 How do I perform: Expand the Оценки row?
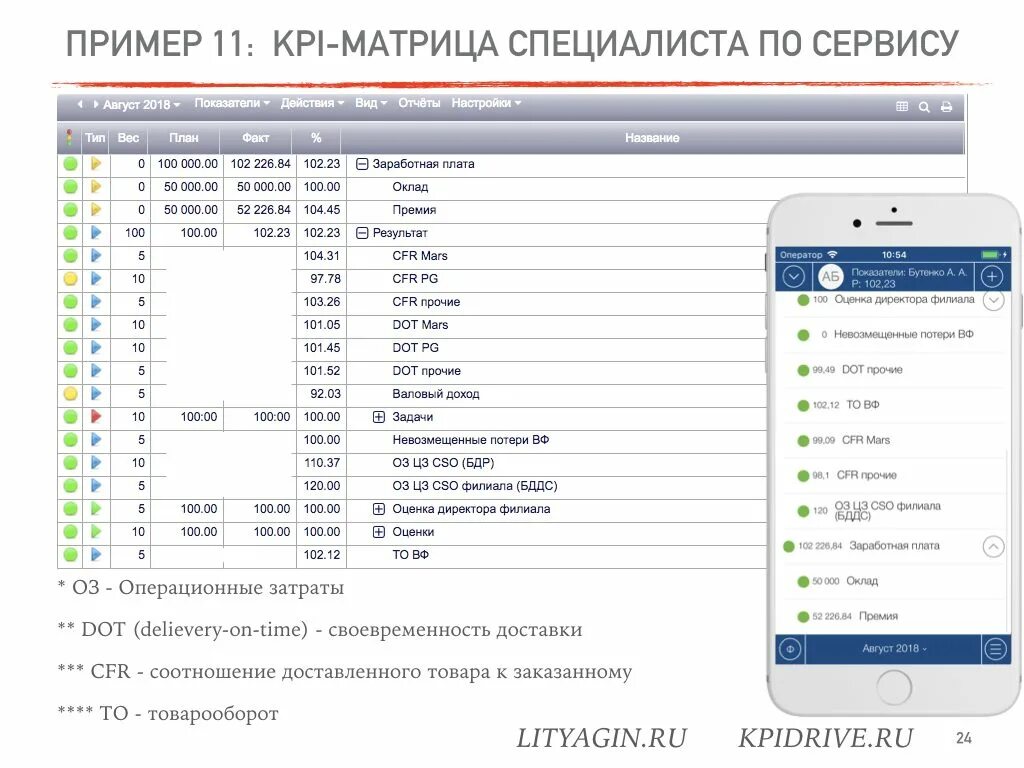(x=378, y=531)
